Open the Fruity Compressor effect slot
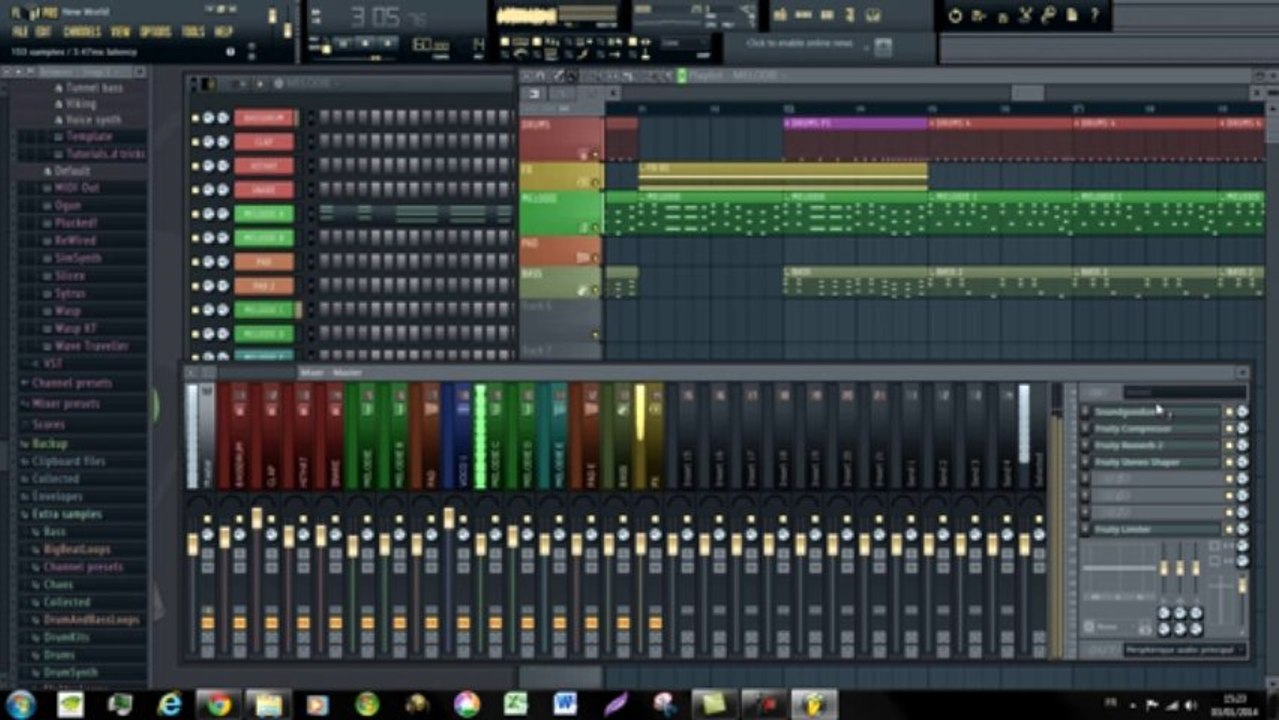The image size is (1279, 720). [x=1157, y=429]
